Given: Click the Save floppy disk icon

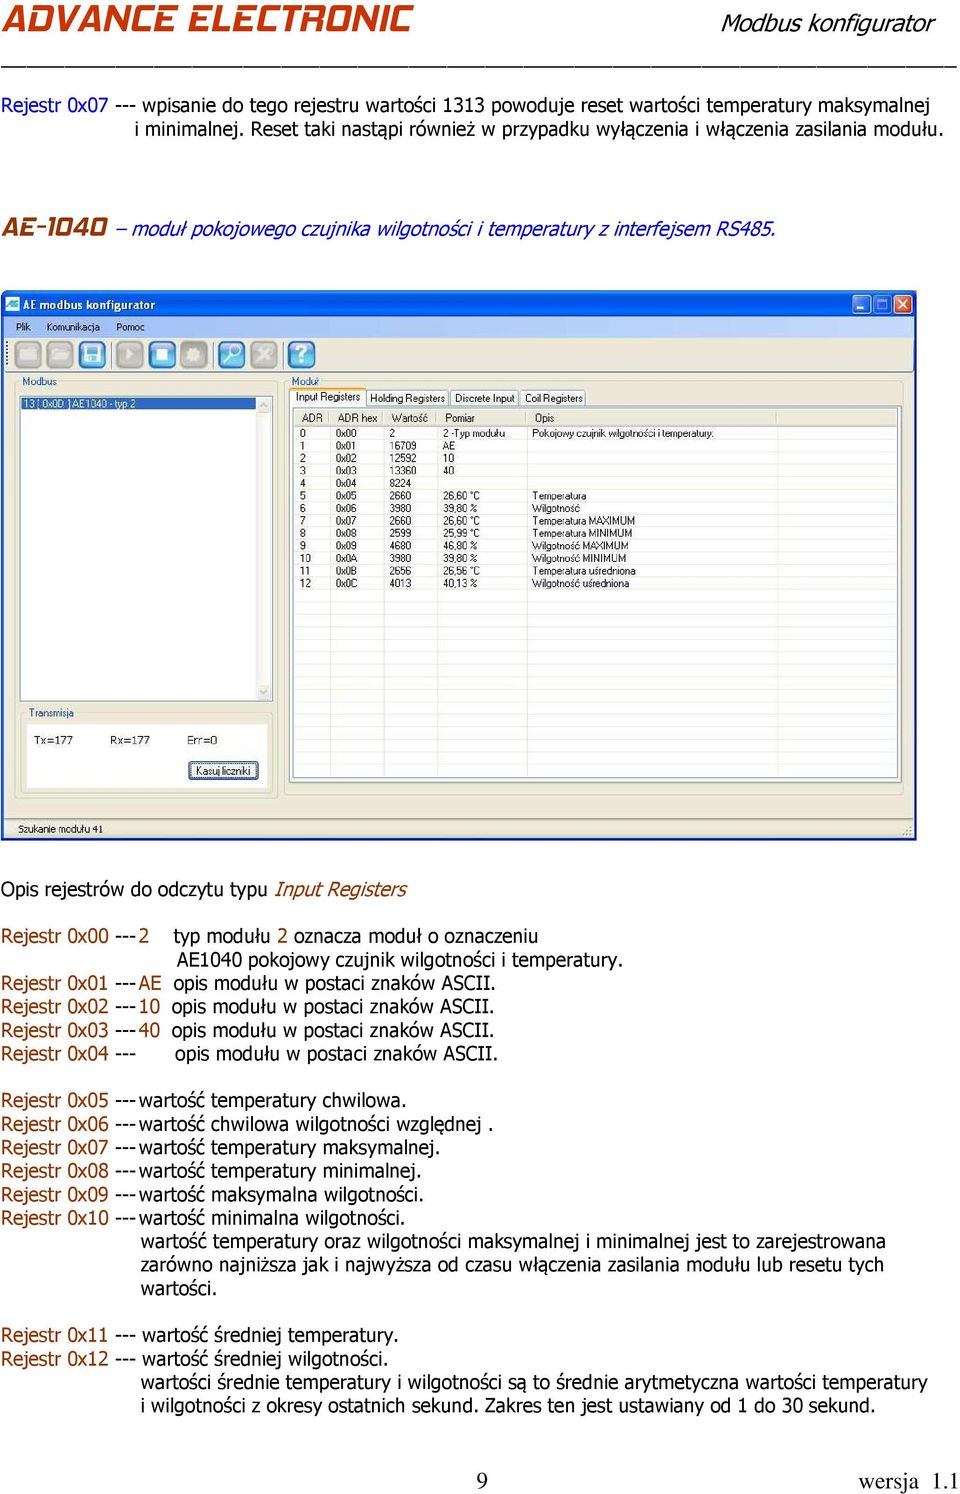Looking at the screenshot, I should 92,354.
